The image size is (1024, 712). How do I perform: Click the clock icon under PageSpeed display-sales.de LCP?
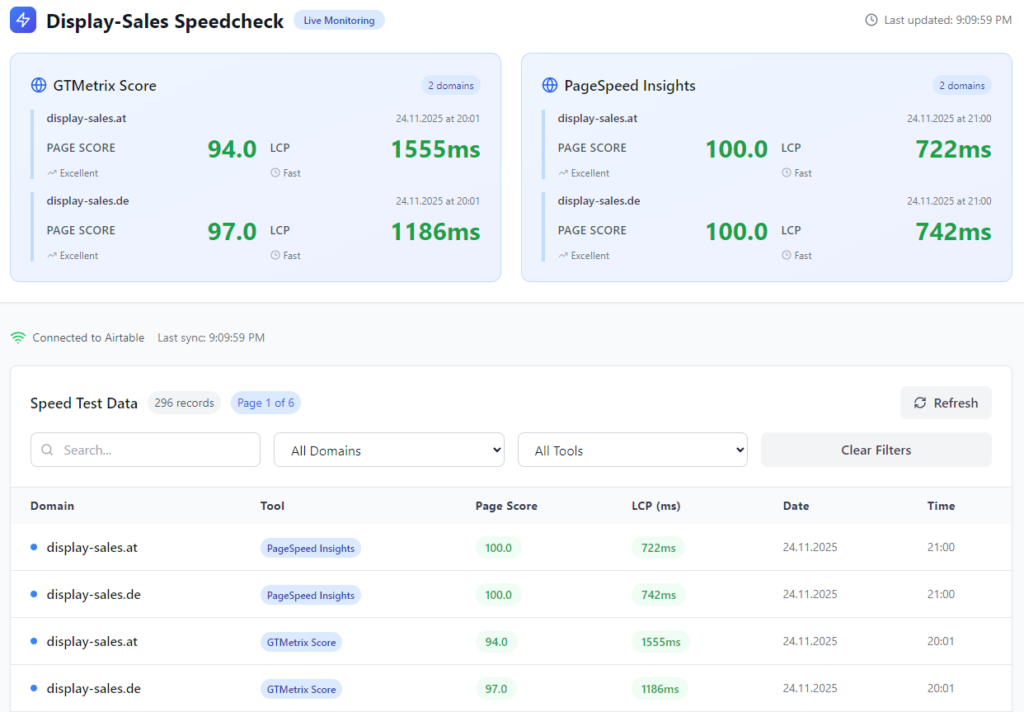click(x=787, y=256)
